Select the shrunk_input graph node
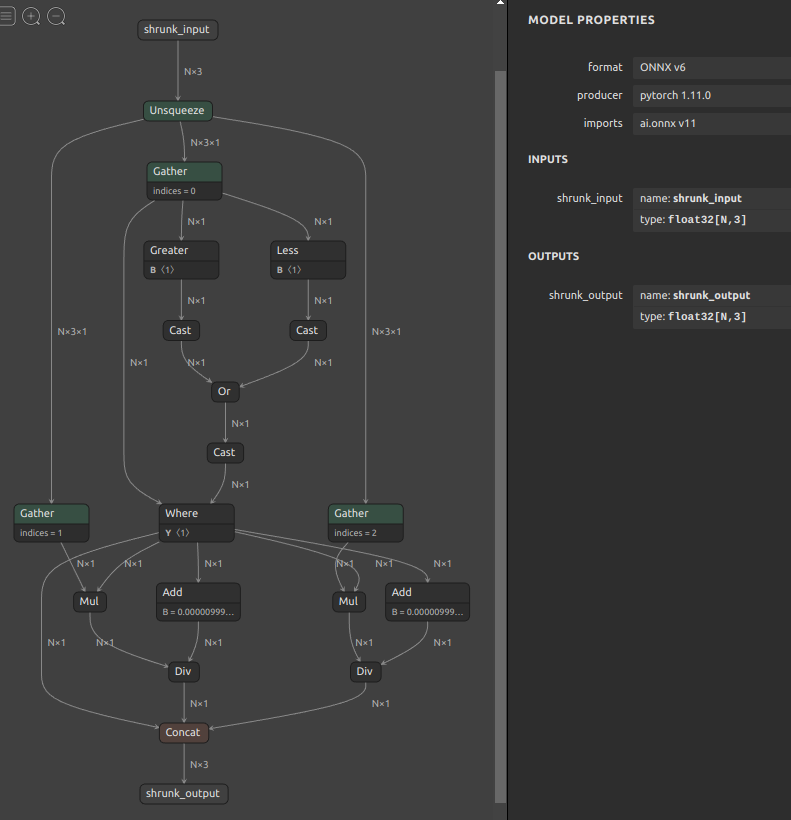The image size is (791, 820). pos(178,30)
